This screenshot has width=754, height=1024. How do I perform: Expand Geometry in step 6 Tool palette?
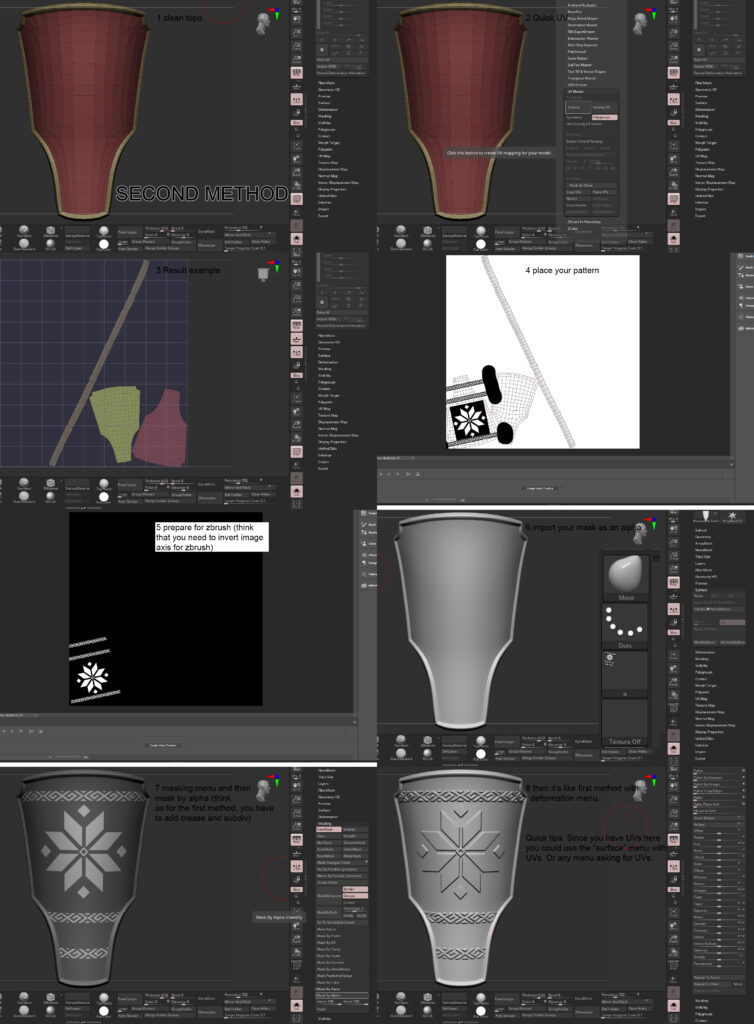pos(703,537)
